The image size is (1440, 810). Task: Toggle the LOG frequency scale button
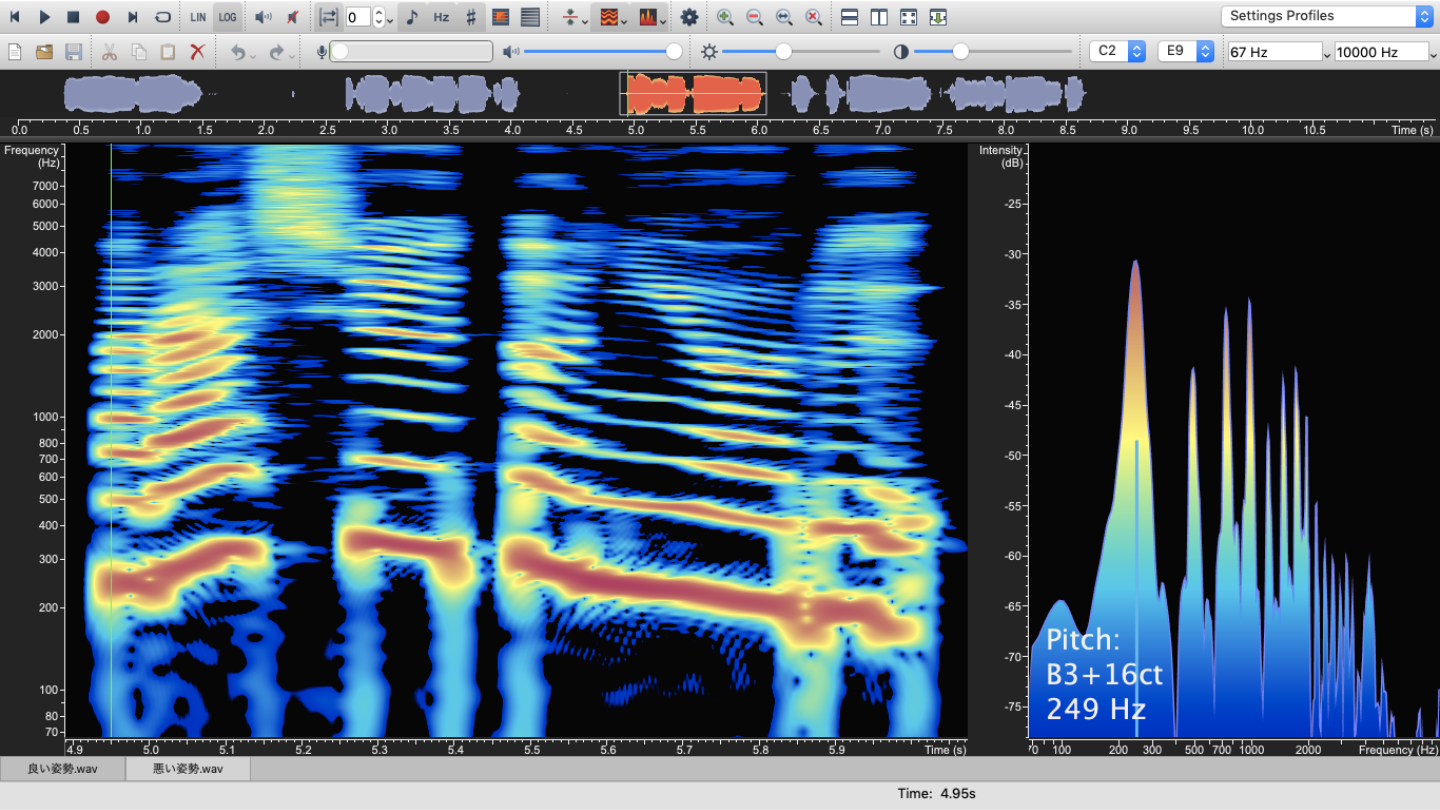point(228,17)
